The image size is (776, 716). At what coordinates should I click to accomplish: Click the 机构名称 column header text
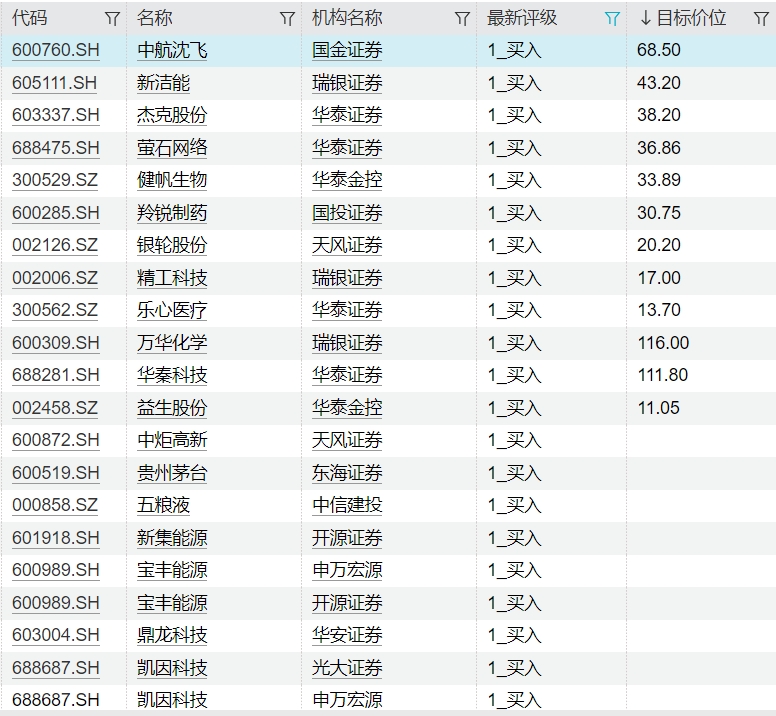[347, 19]
